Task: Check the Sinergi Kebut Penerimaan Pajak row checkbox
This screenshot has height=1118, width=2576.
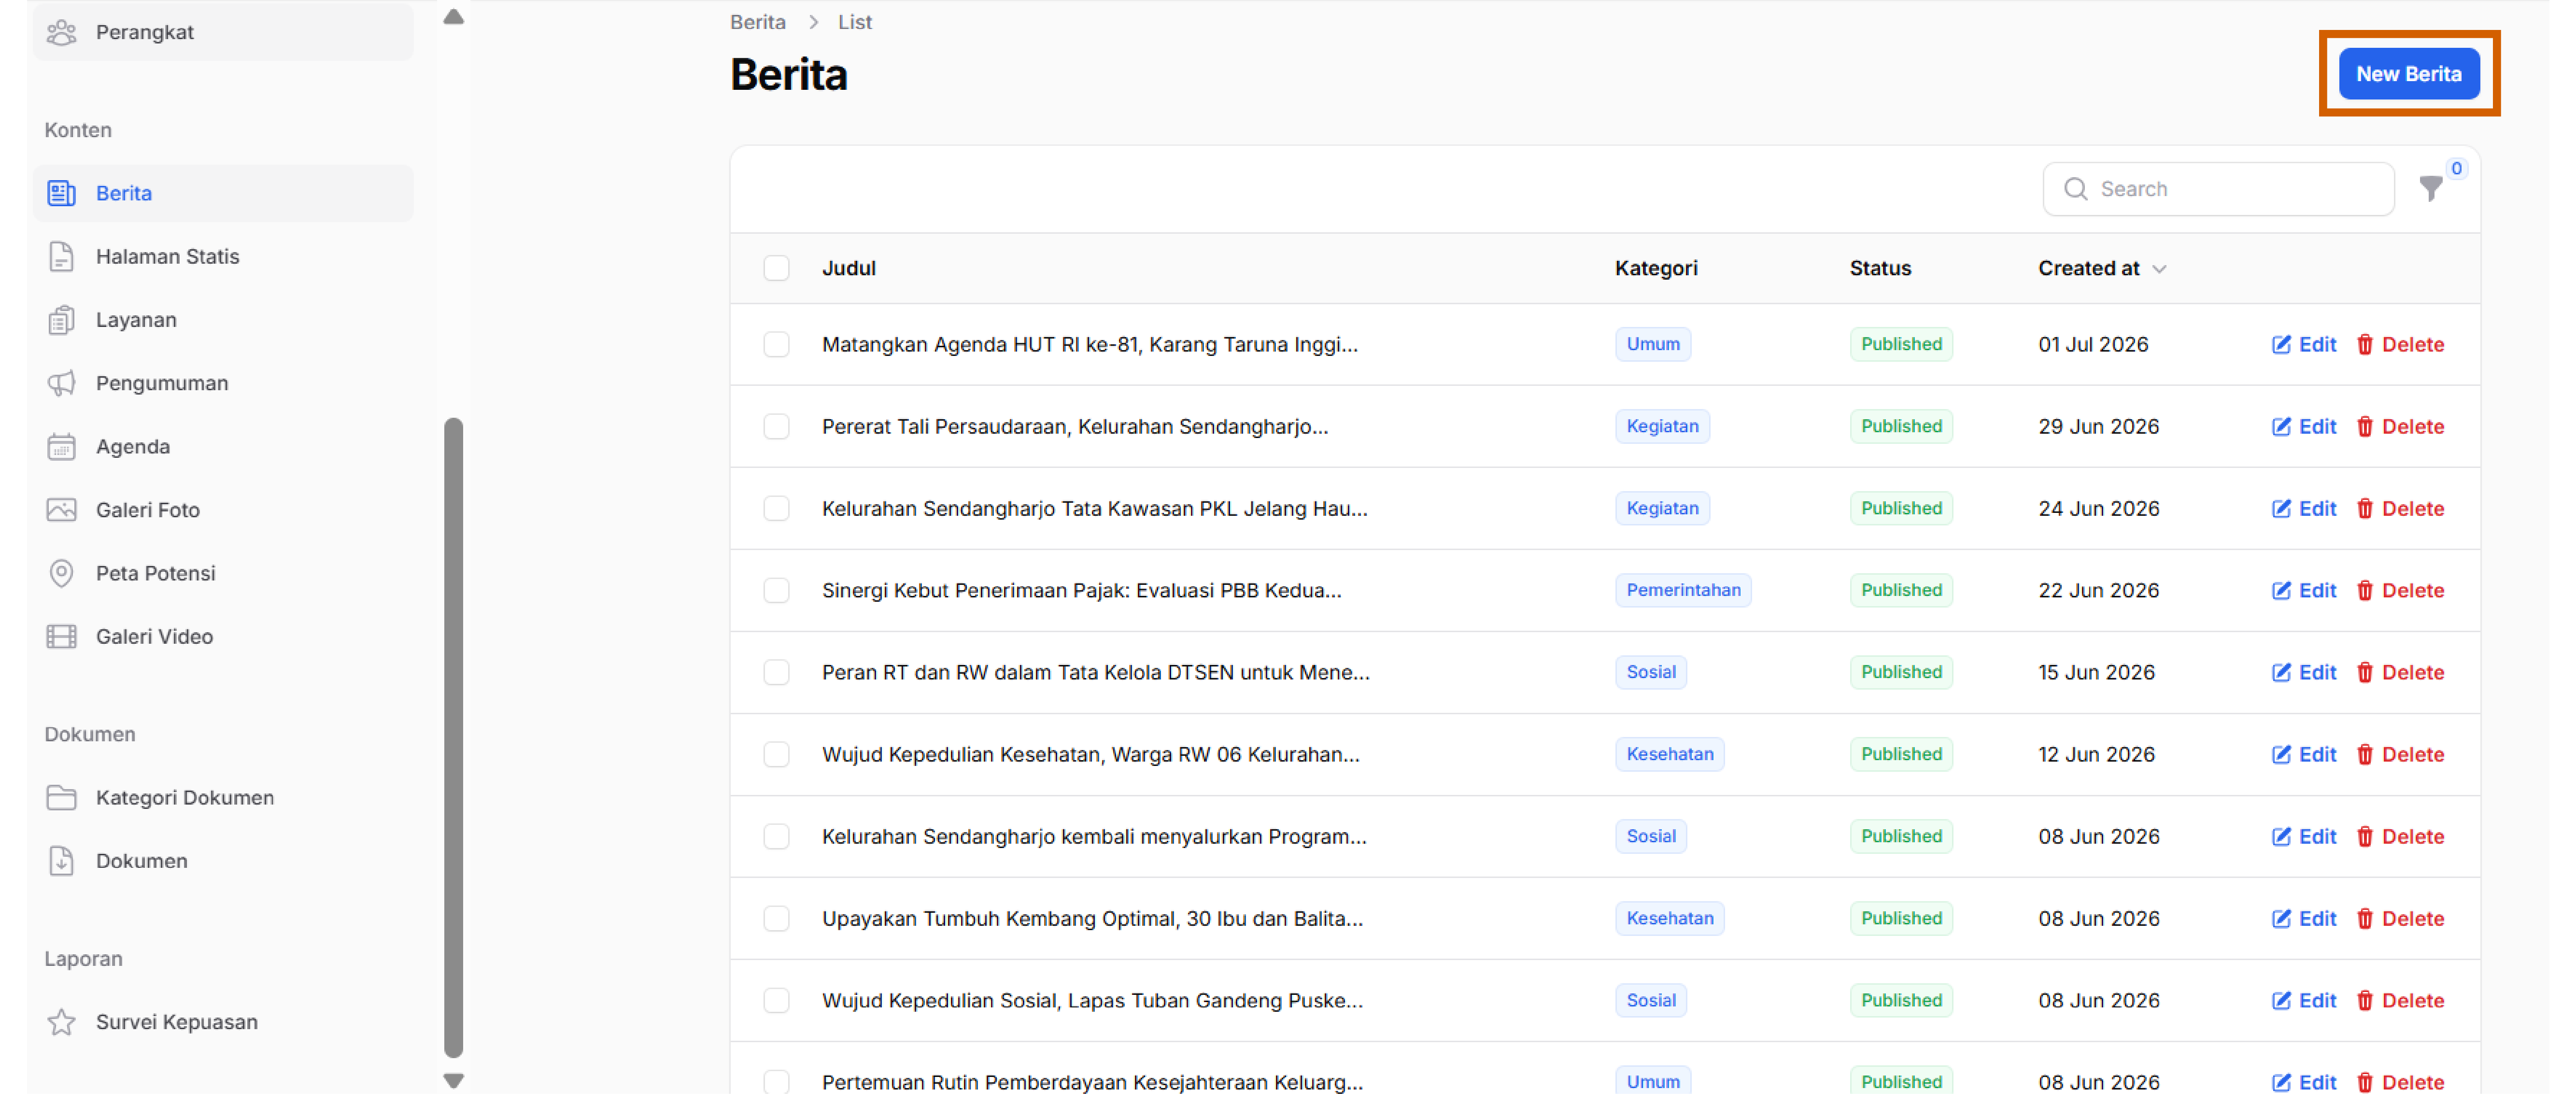Action: pos(776,590)
